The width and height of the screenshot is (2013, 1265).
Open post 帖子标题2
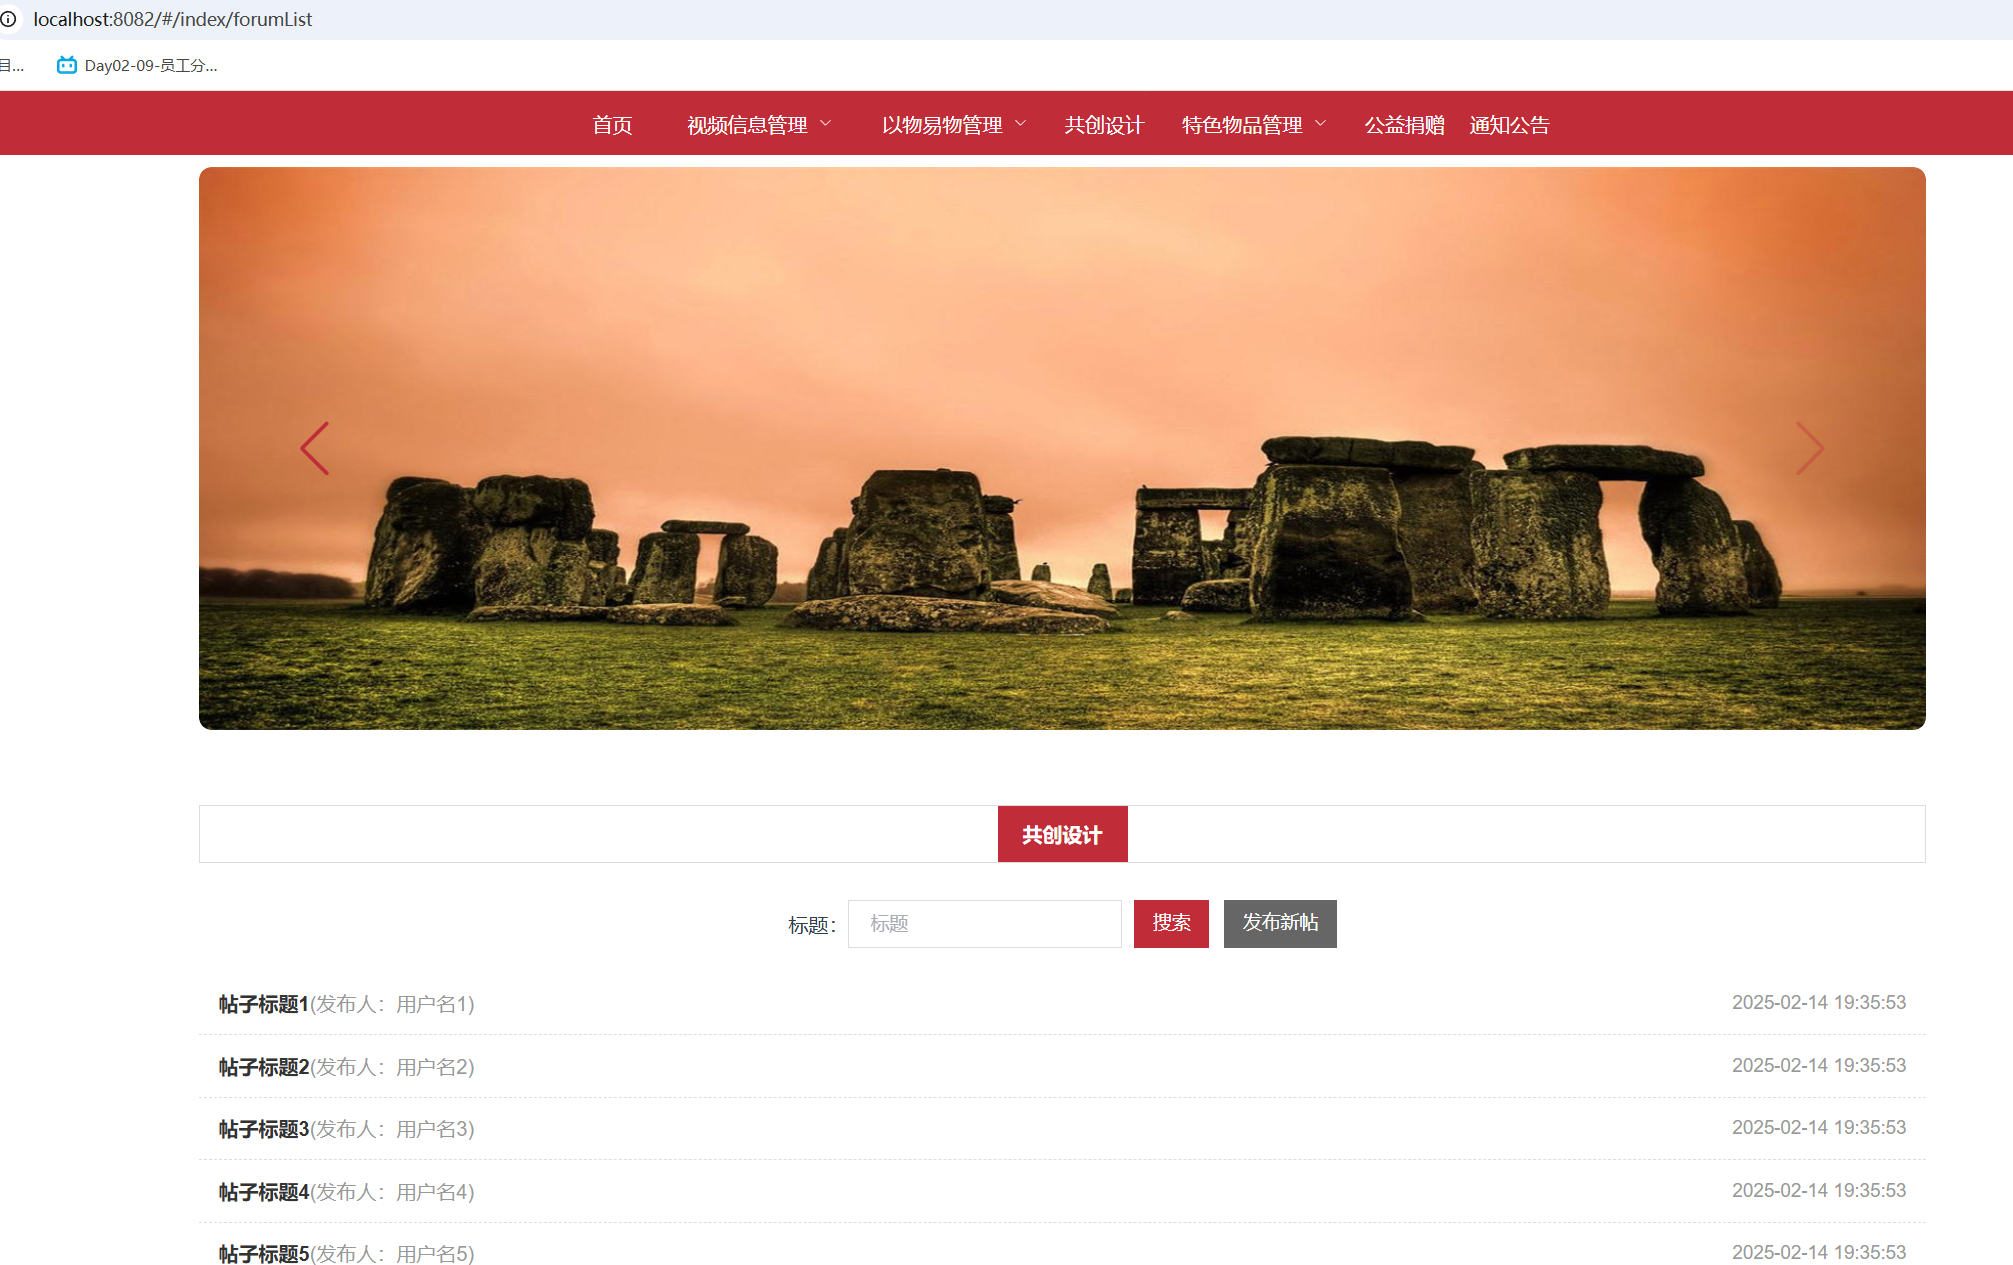(x=264, y=1067)
